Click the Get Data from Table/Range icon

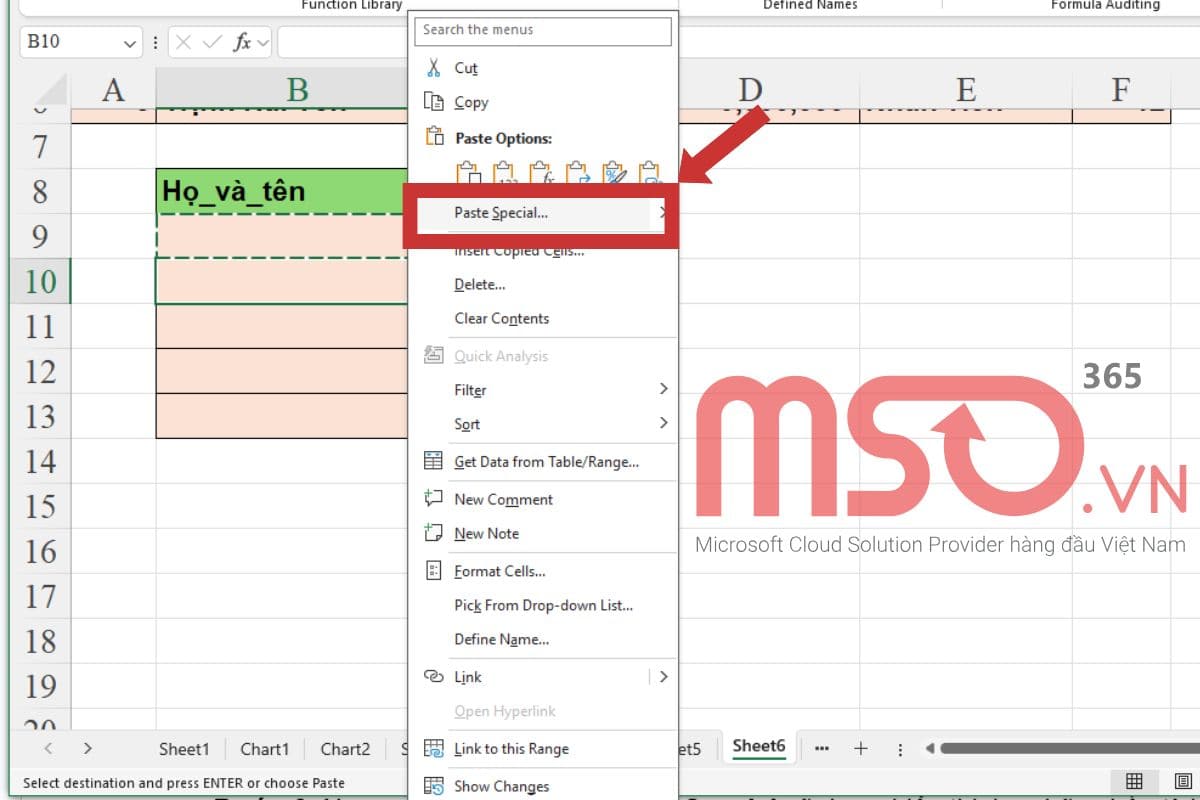(433, 461)
